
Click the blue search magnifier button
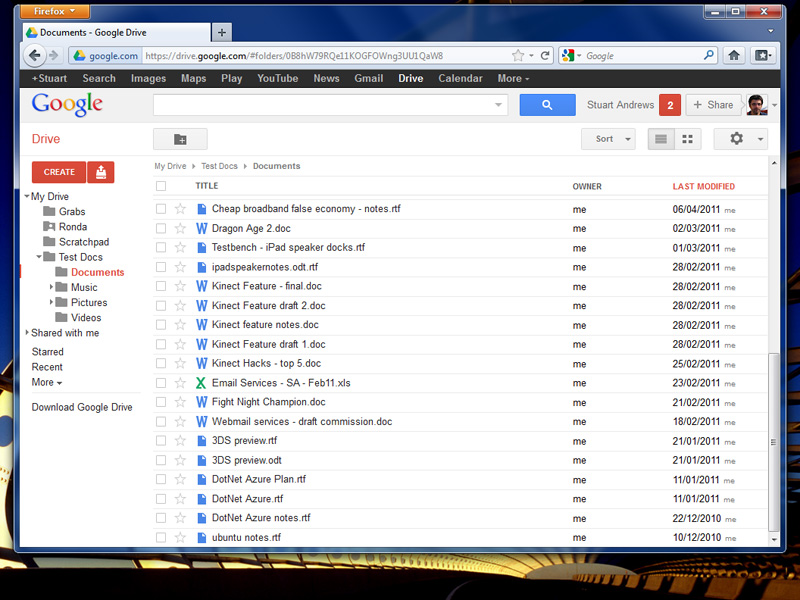[547, 105]
